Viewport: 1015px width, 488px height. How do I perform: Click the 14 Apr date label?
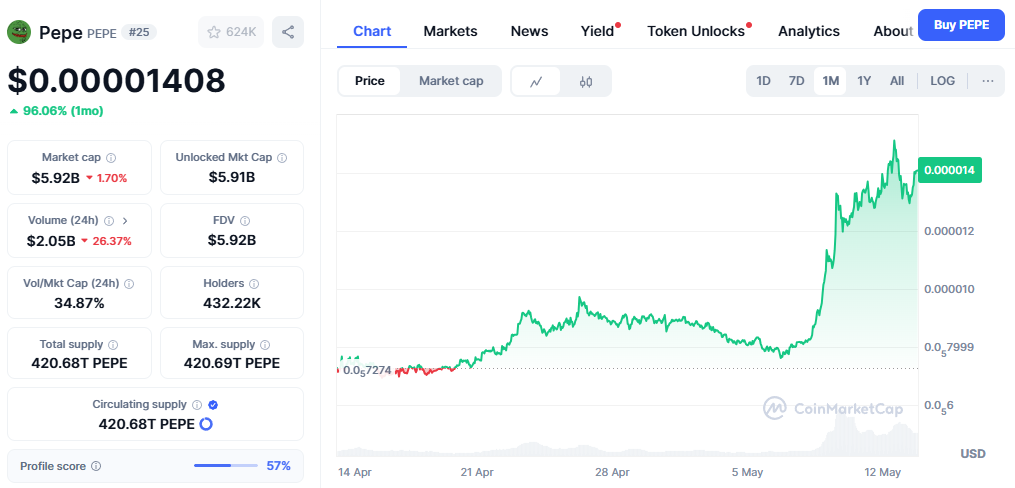(355, 472)
